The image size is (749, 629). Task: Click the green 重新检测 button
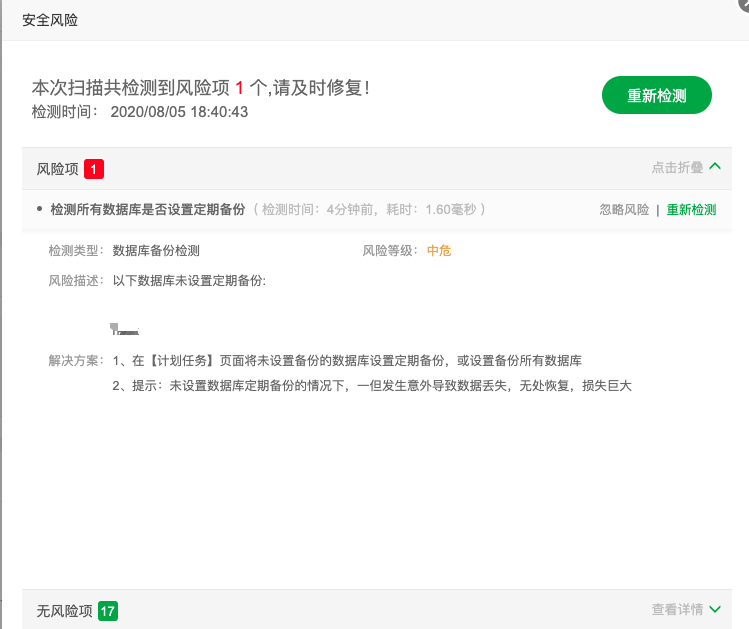pyautogui.click(x=656, y=95)
